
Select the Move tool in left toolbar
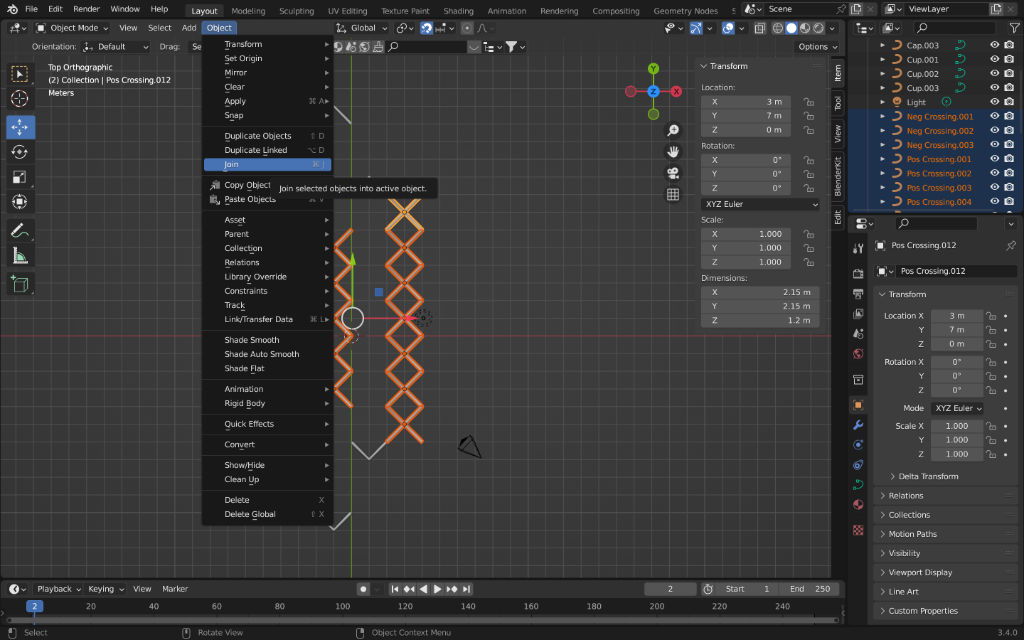click(20, 127)
